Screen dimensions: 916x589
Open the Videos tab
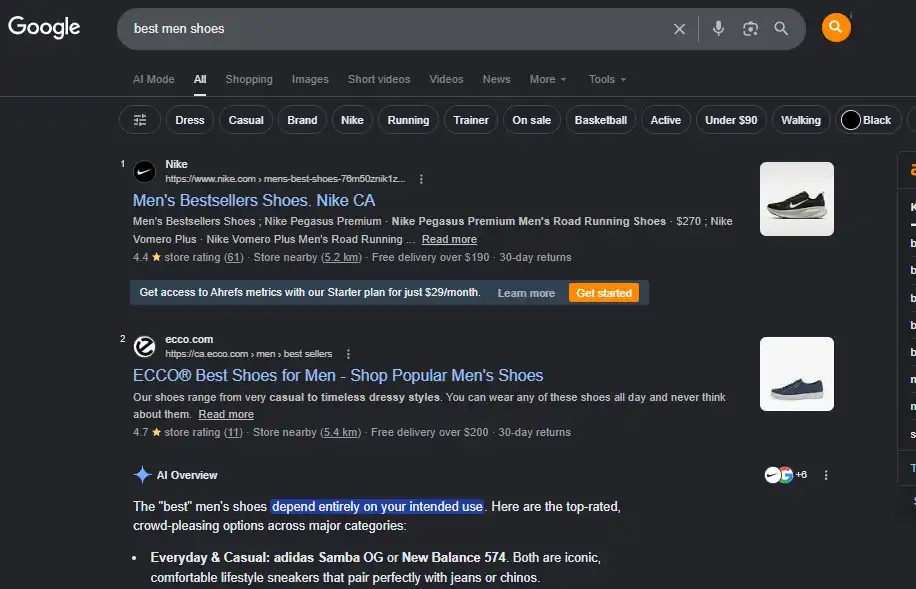click(x=446, y=79)
